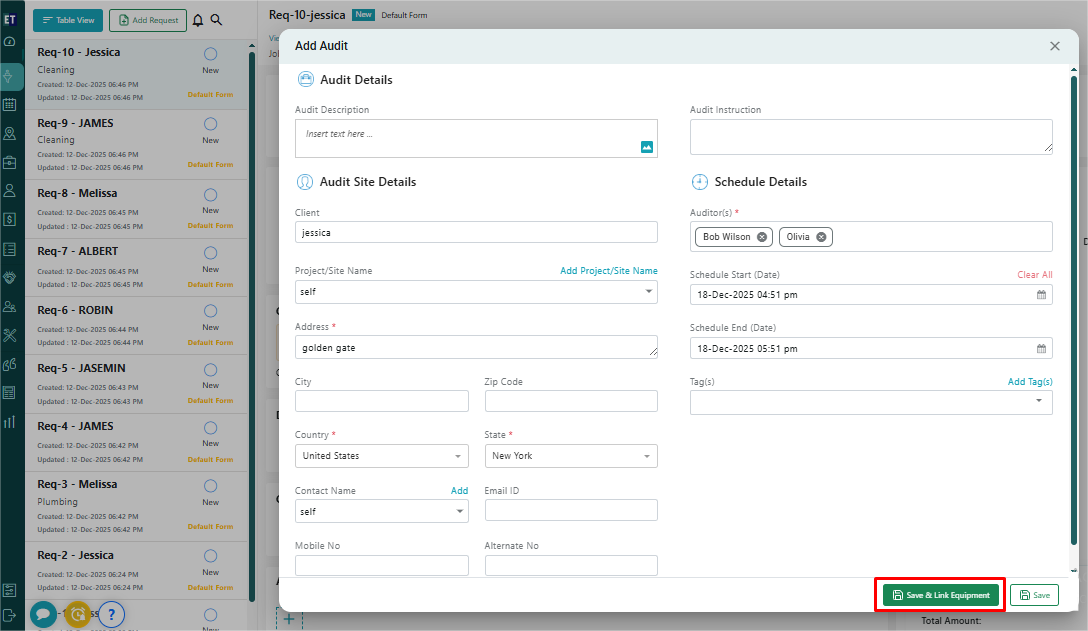Click Add Project/Site Name link
This screenshot has width=1088, height=631.
click(x=608, y=271)
